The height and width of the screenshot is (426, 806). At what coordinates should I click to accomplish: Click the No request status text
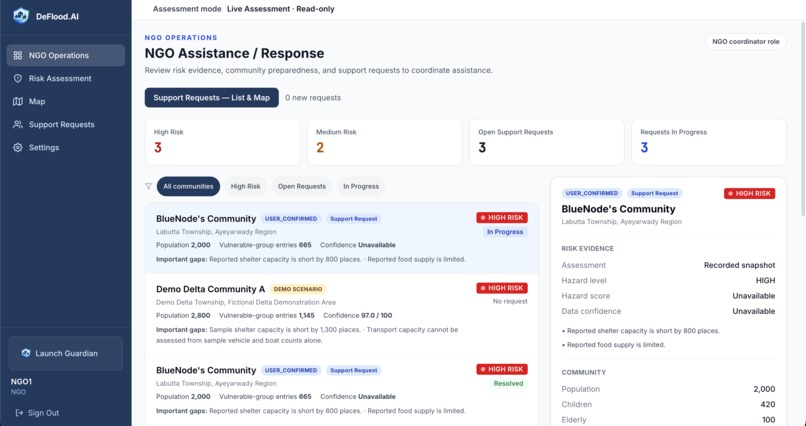coord(510,301)
